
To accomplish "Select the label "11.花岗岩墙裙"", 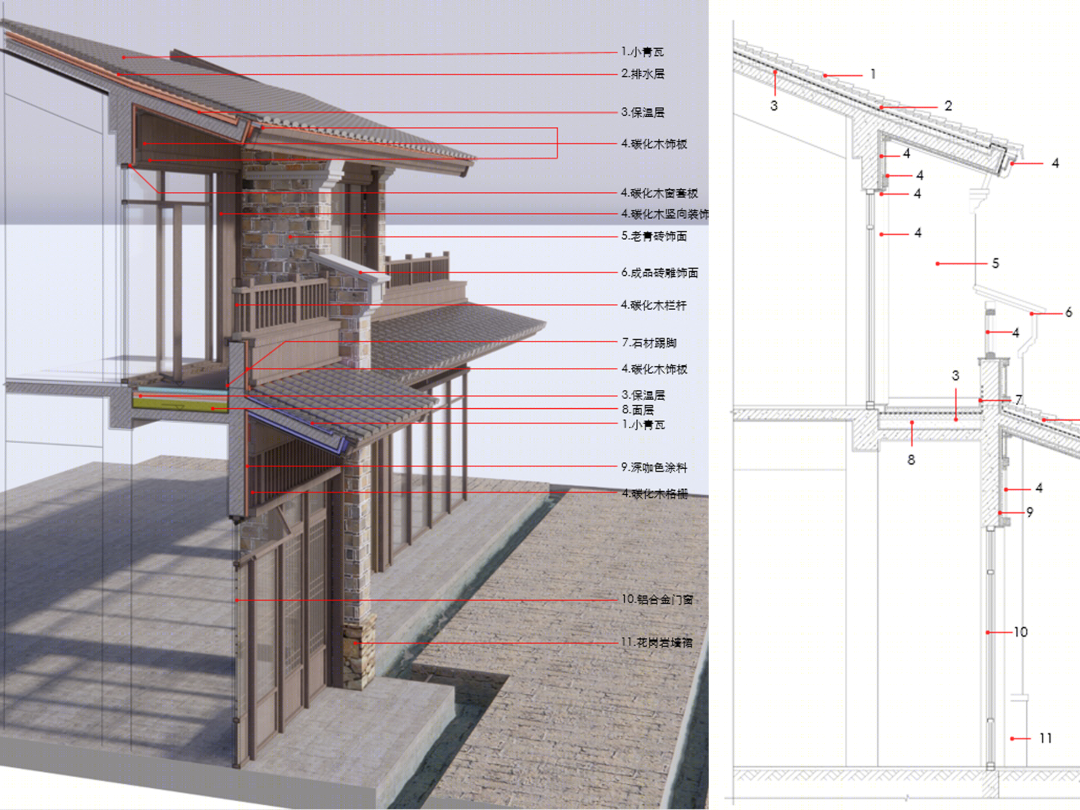I will (x=657, y=642).
